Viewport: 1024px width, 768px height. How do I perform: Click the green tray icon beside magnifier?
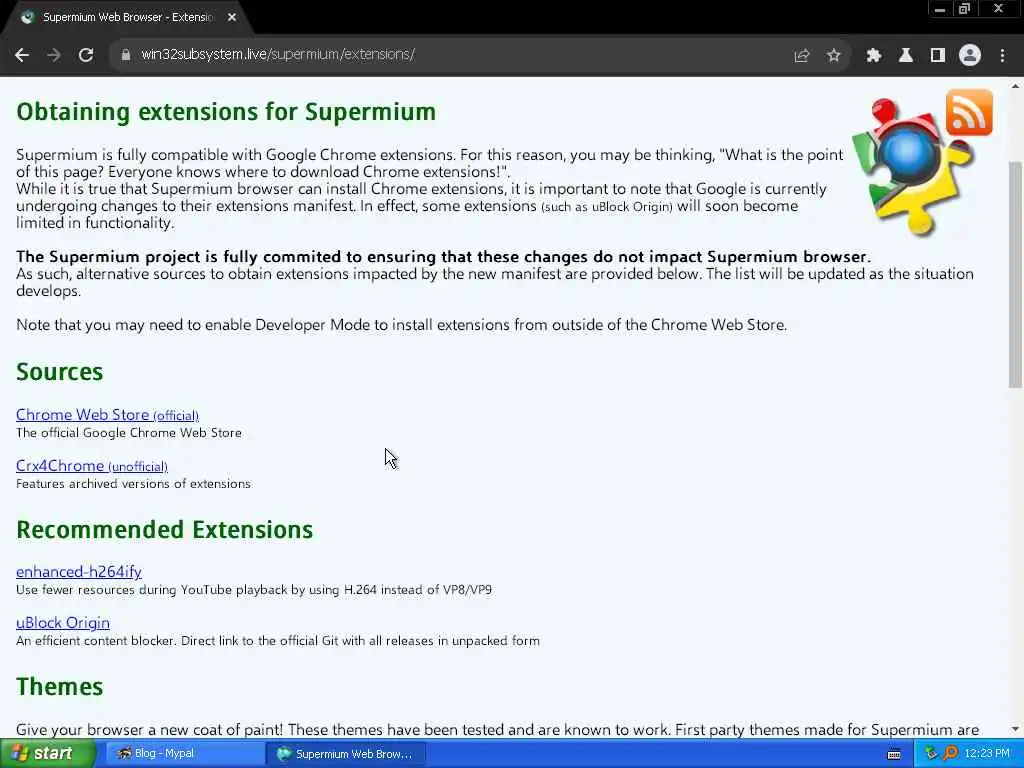coord(931,754)
